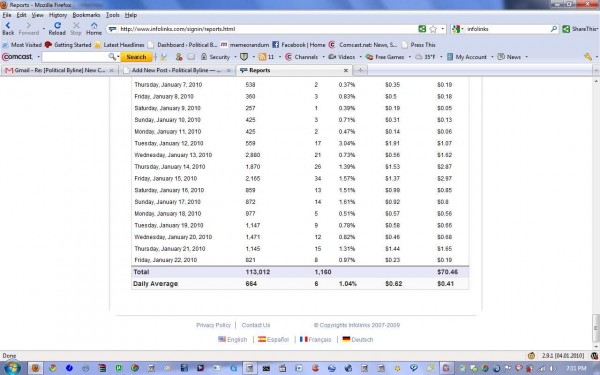Open a new tab with plus button
The width and height of the screenshot is (600, 375).
point(360,70)
